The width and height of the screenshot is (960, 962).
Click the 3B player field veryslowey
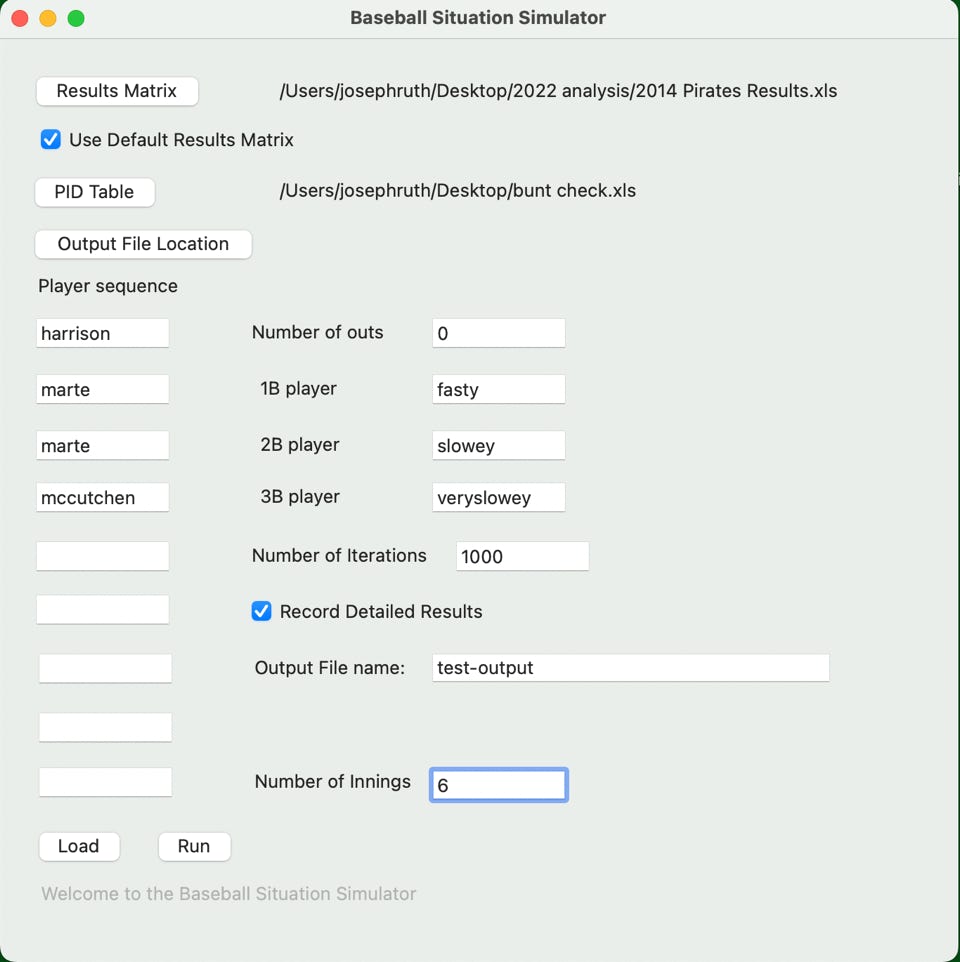coord(499,498)
